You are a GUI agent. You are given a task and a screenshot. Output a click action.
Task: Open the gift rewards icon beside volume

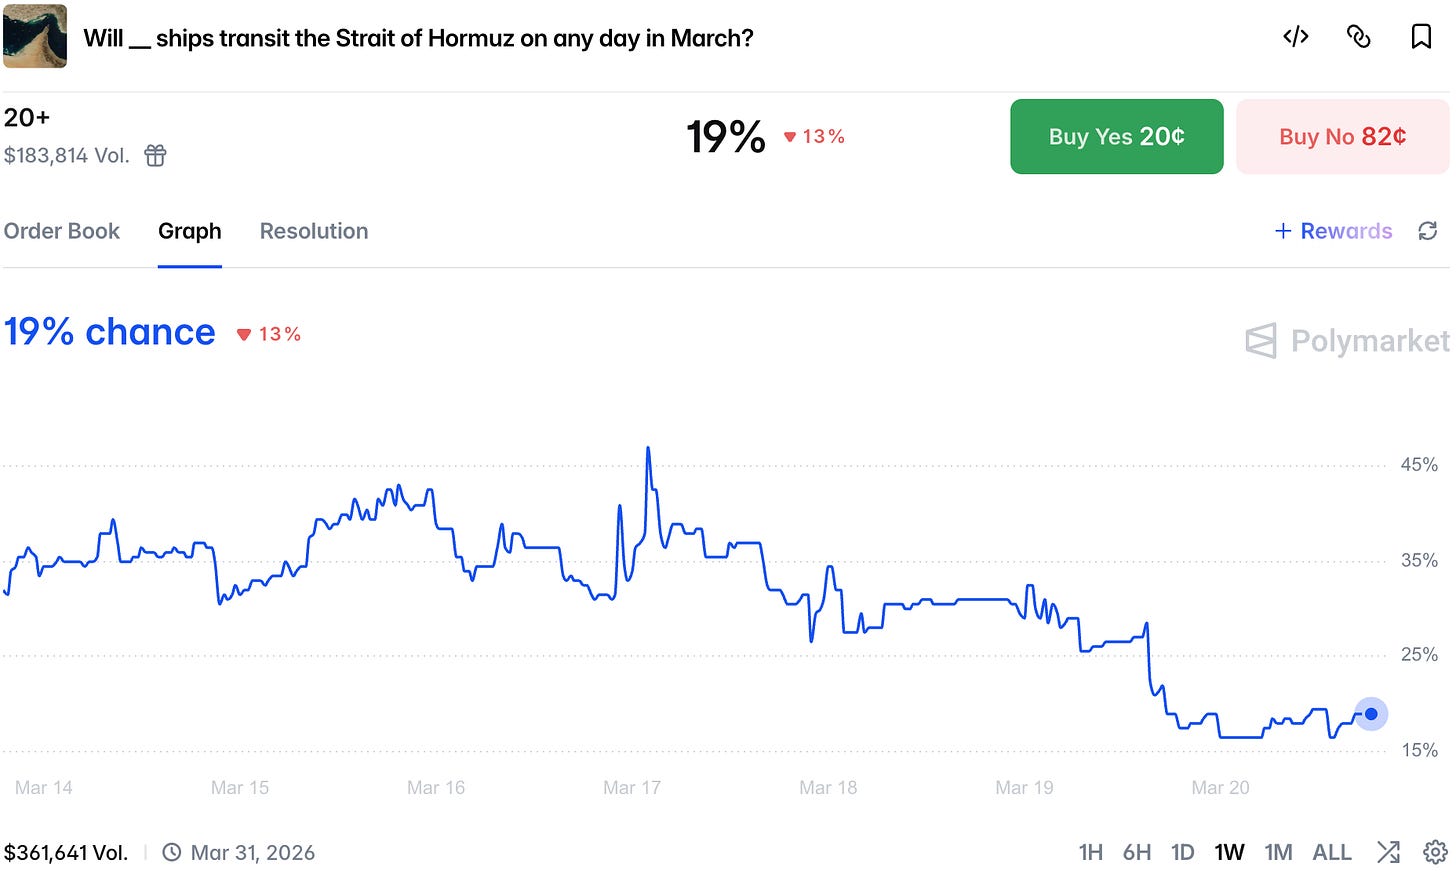(x=155, y=155)
